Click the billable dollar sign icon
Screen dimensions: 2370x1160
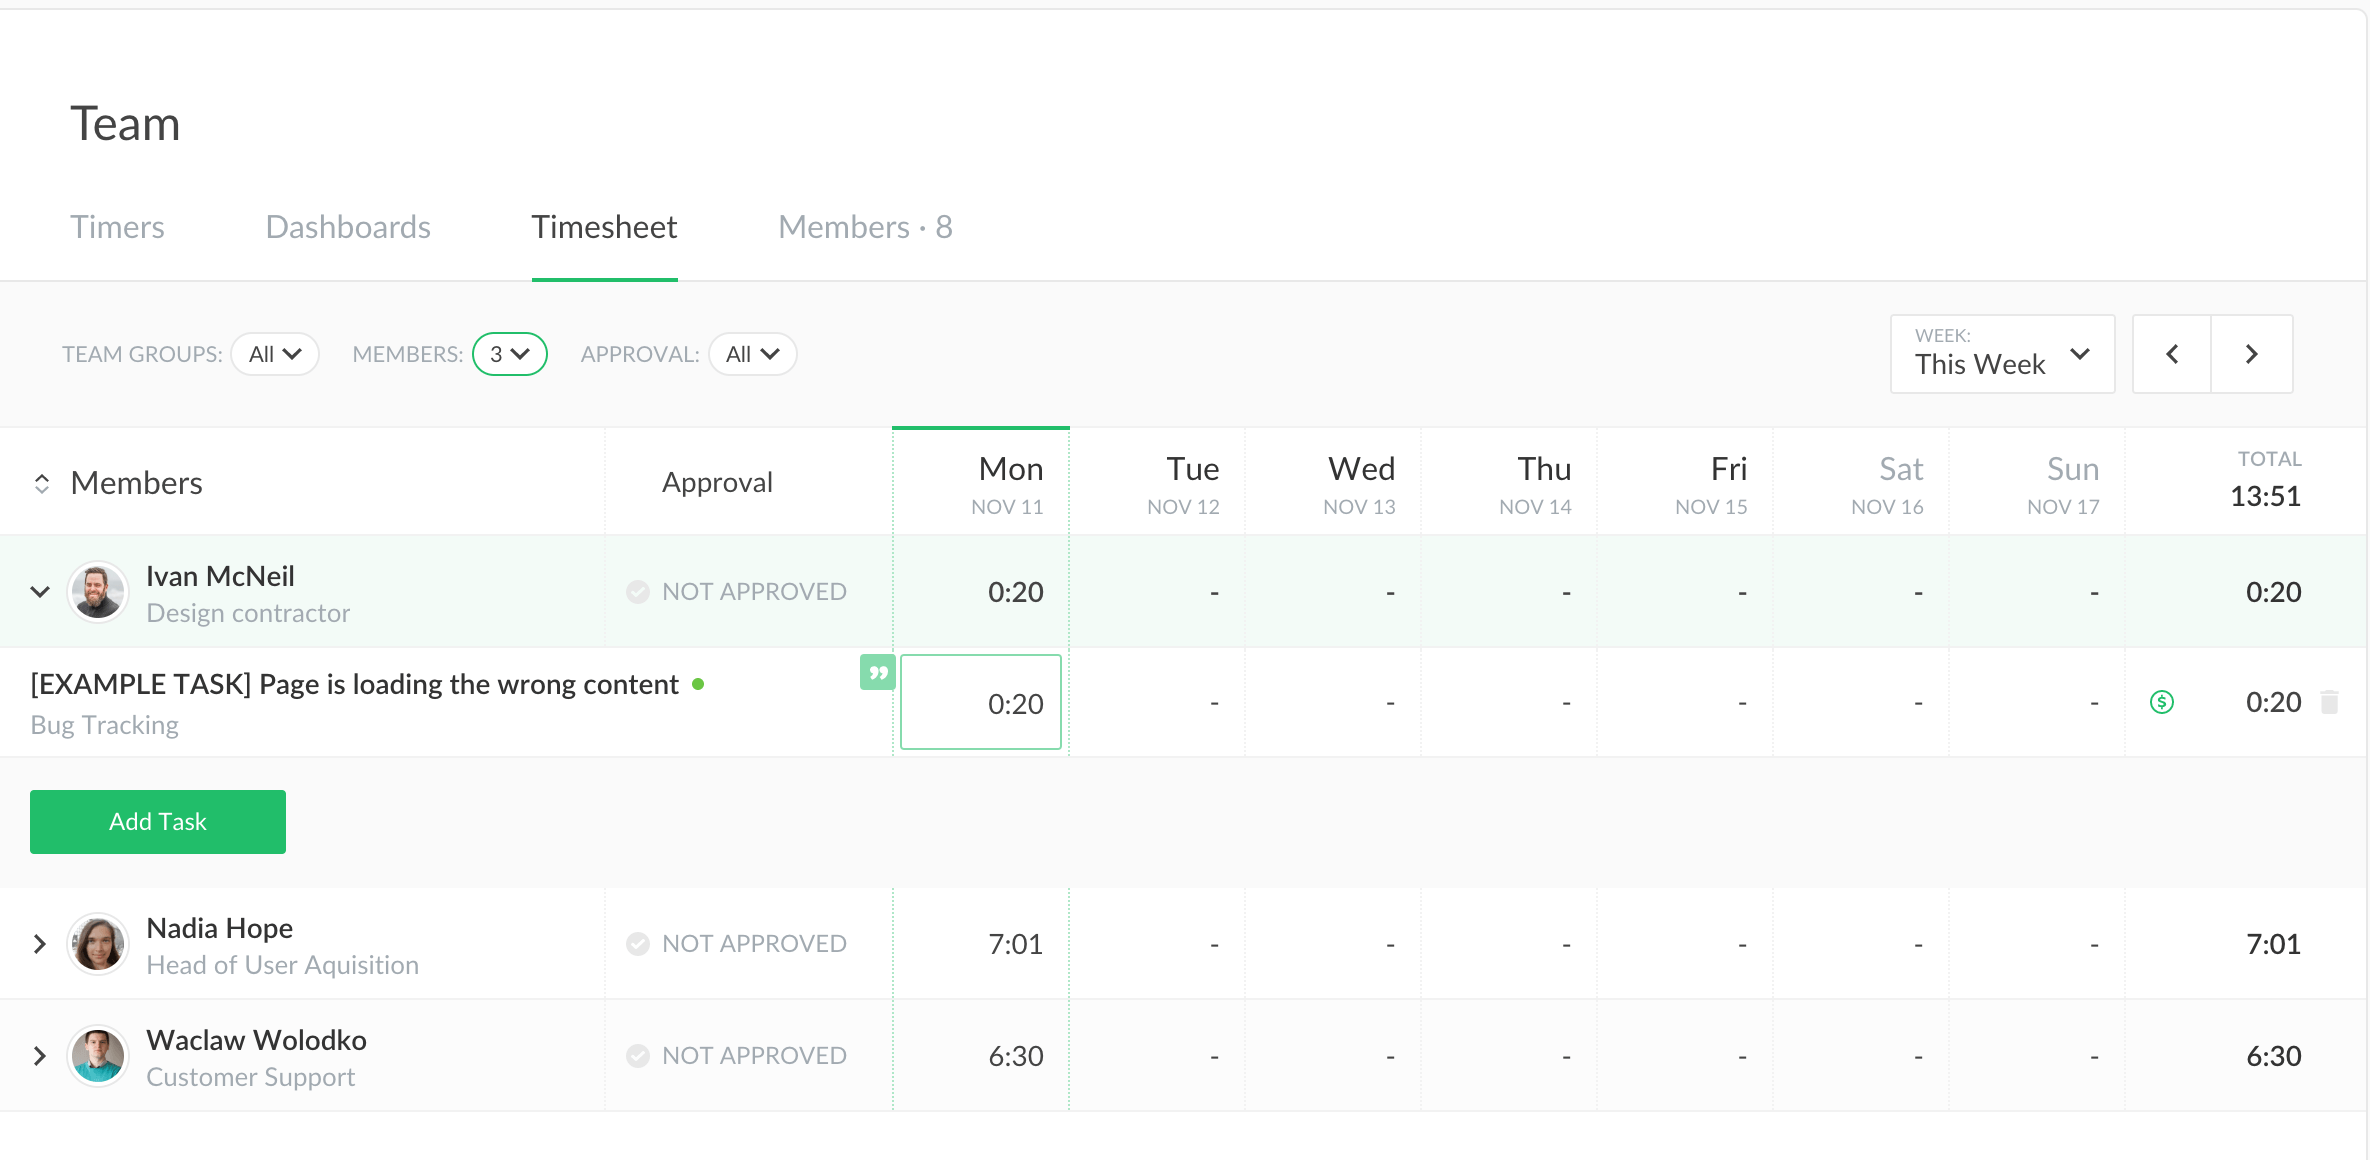coord(2161,702)
